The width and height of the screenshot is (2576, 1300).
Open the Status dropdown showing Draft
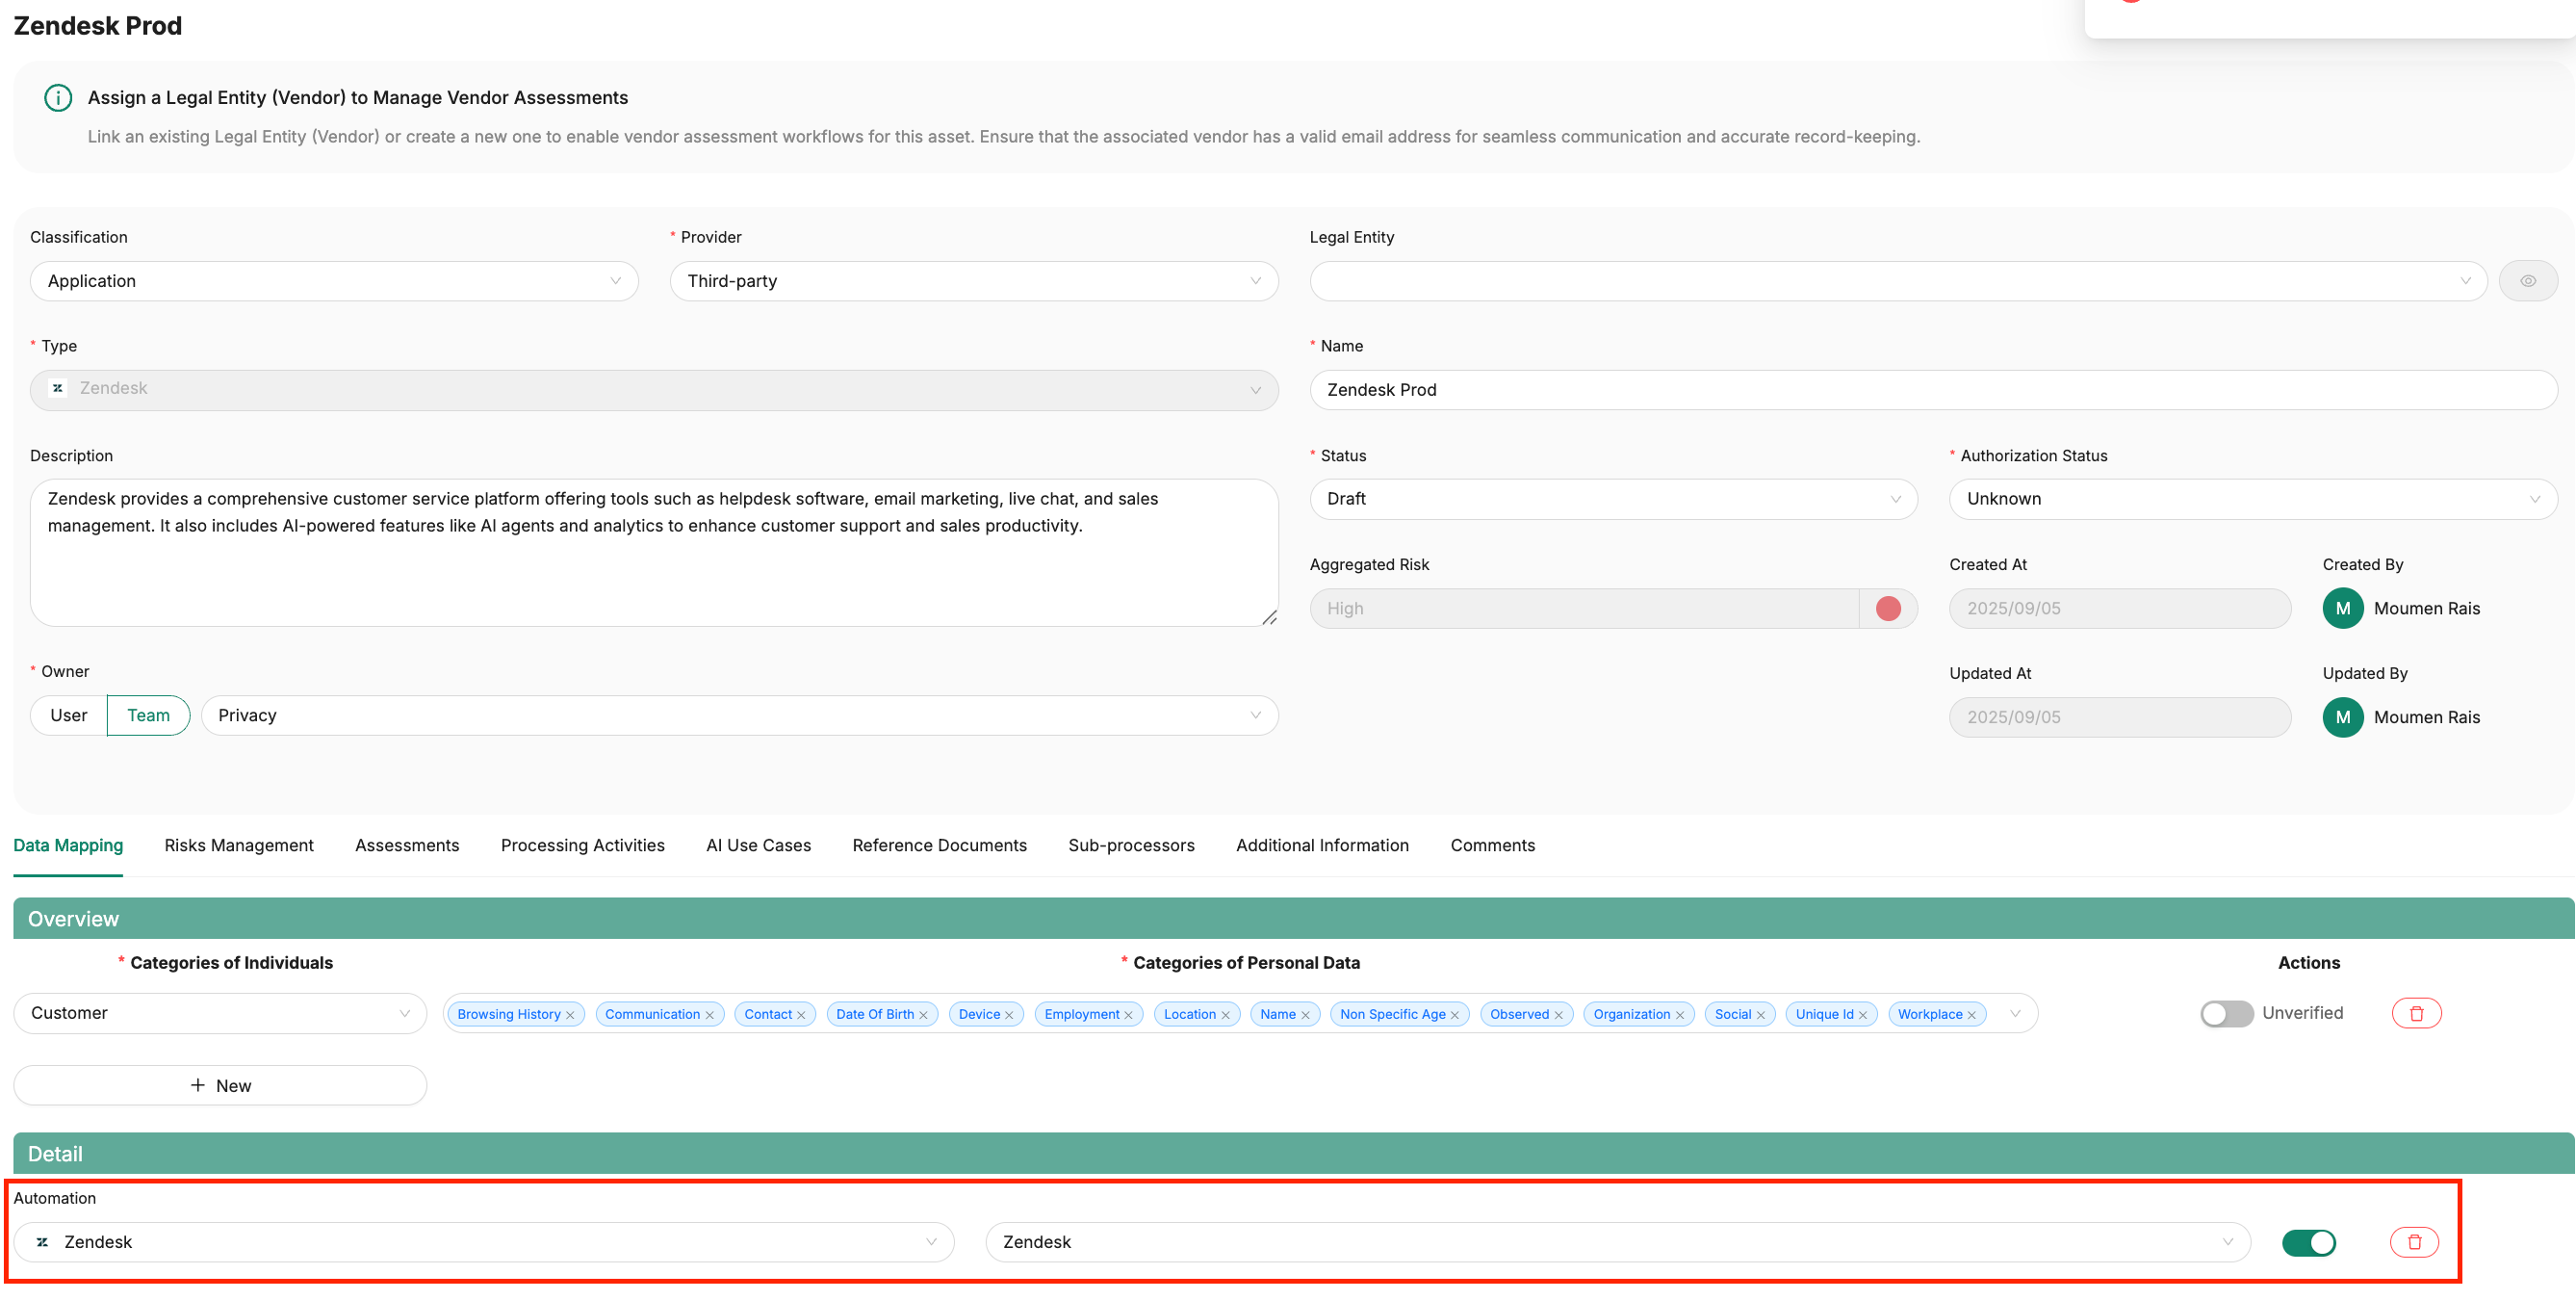pyautogui.click(x=1613, y=499)
